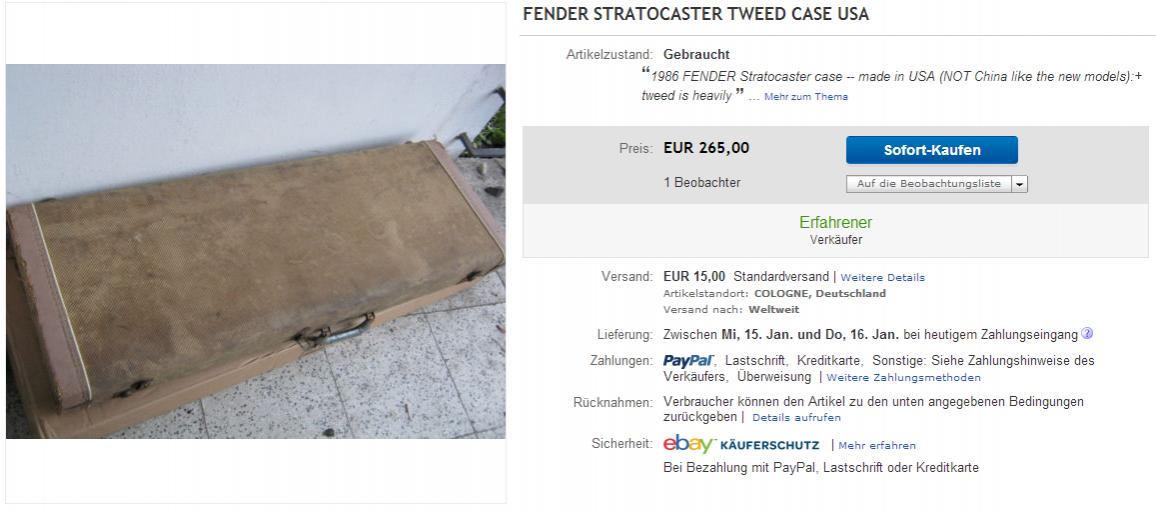Open the delivery help question mark icon
1156x513 pixels.
[x=1087, y=333]
